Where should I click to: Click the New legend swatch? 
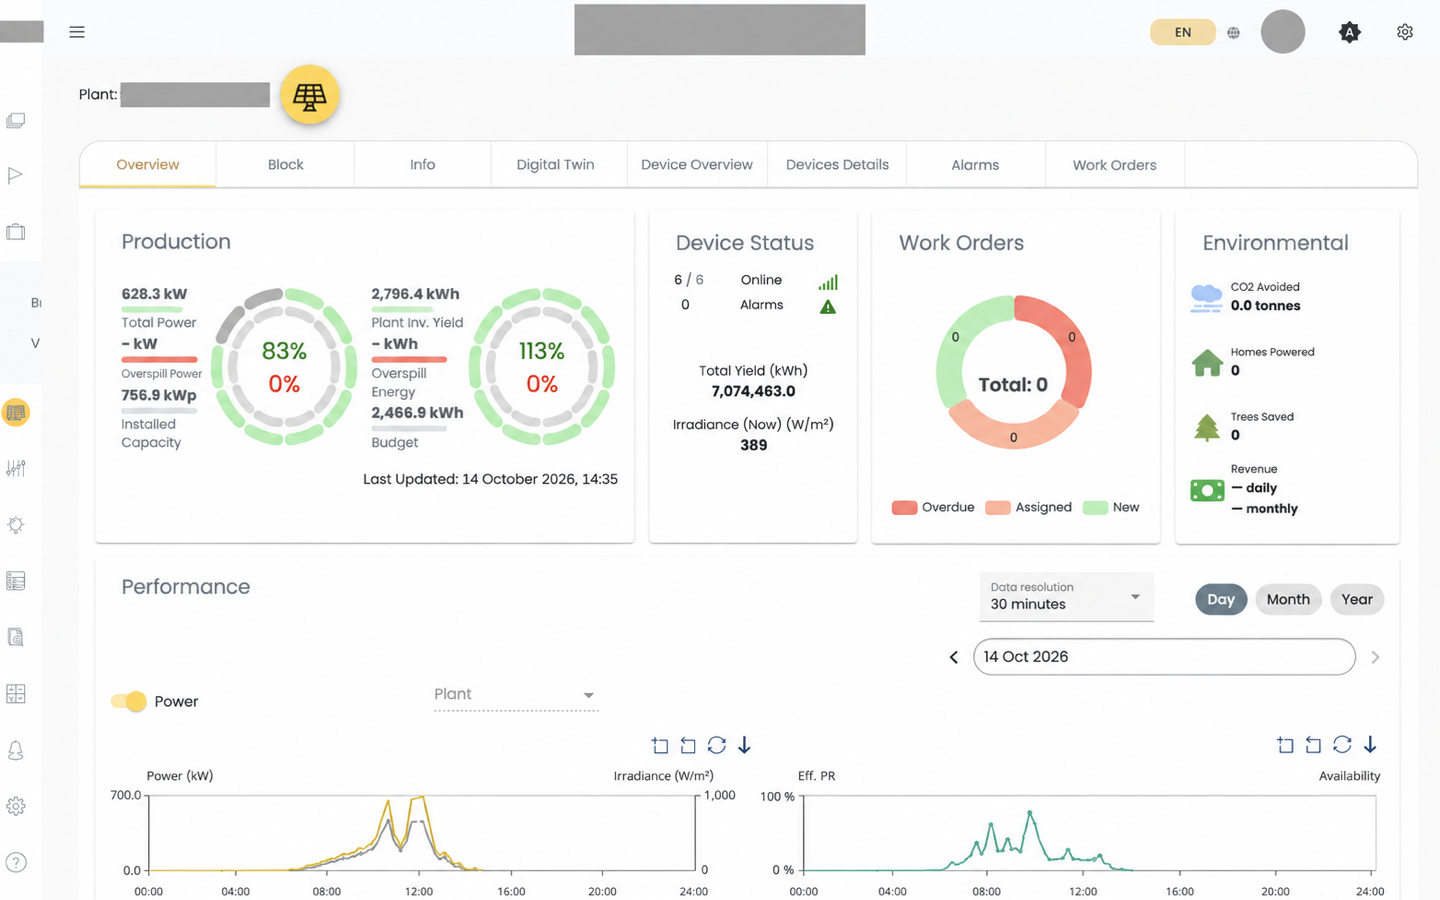click(x=1095, y=508)
